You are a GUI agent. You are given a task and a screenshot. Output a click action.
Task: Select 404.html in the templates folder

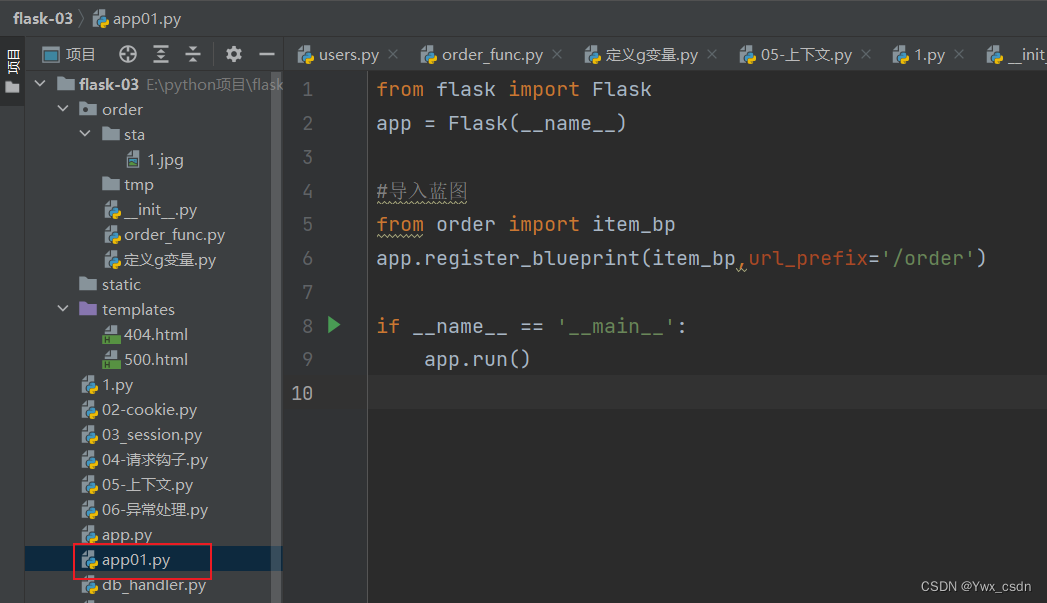pyautogui.click(x=155, y=335)
